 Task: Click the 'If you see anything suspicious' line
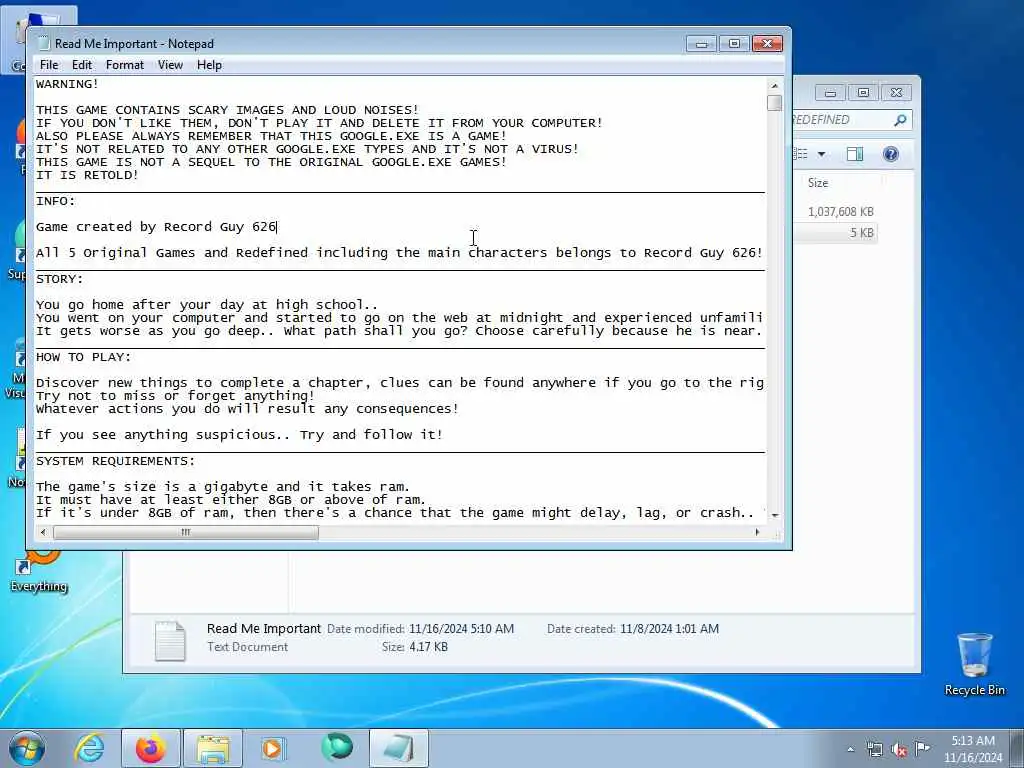[x=239, y=435]
